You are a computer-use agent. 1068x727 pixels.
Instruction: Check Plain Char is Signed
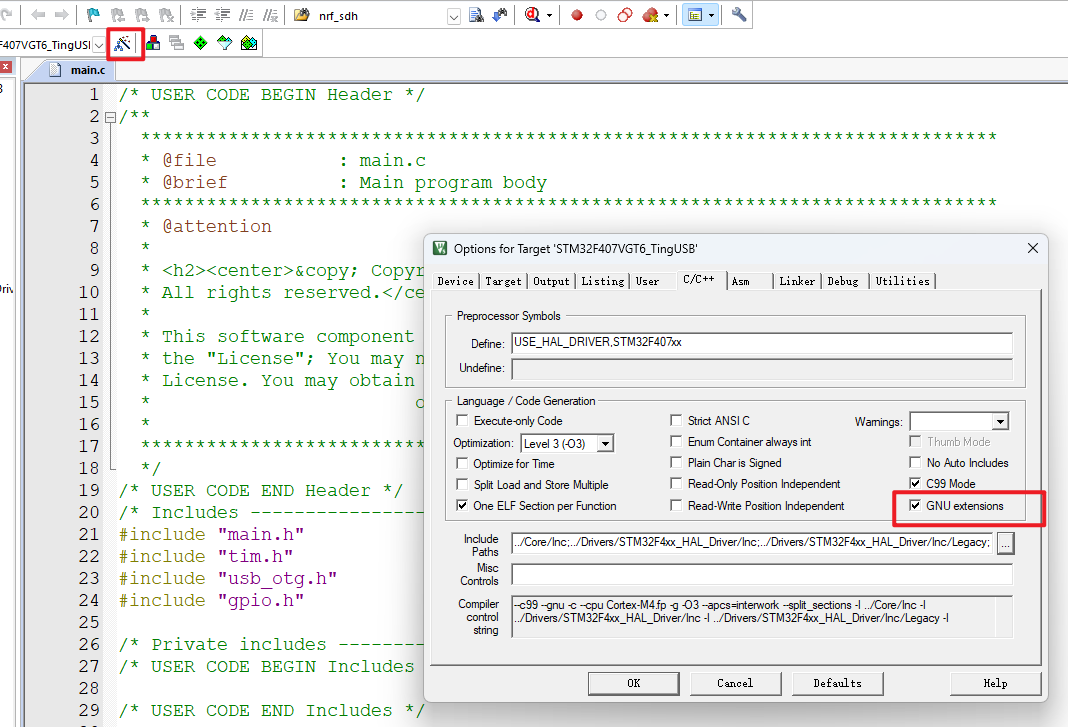click(676, 463)
